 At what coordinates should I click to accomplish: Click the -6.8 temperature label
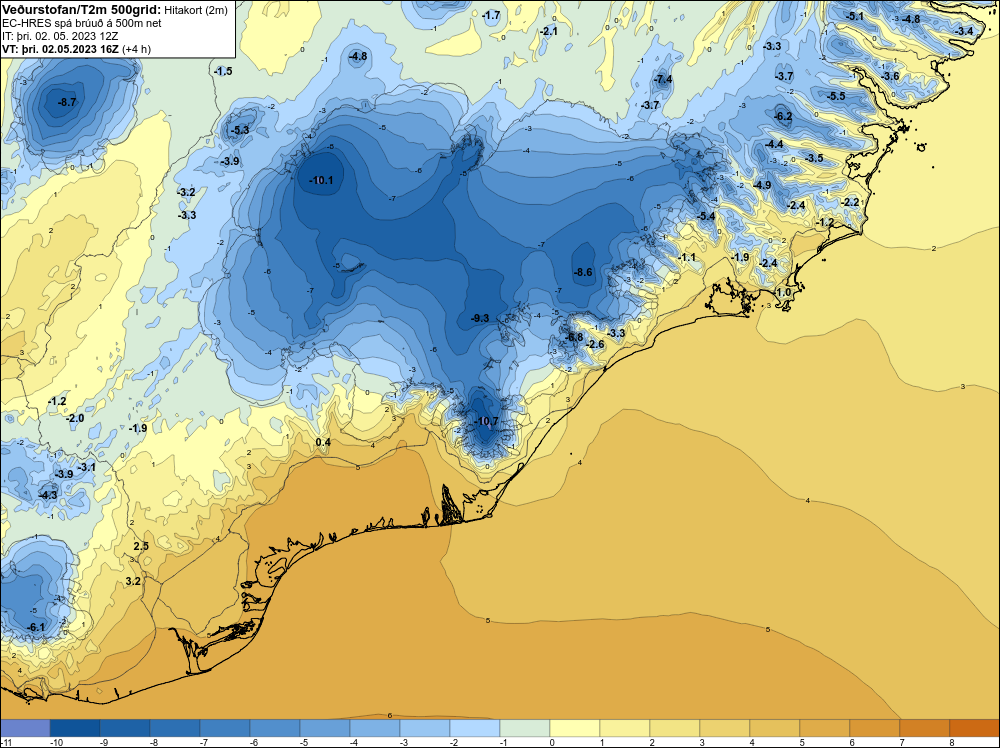pyautogui.click(x=573, y=337)
